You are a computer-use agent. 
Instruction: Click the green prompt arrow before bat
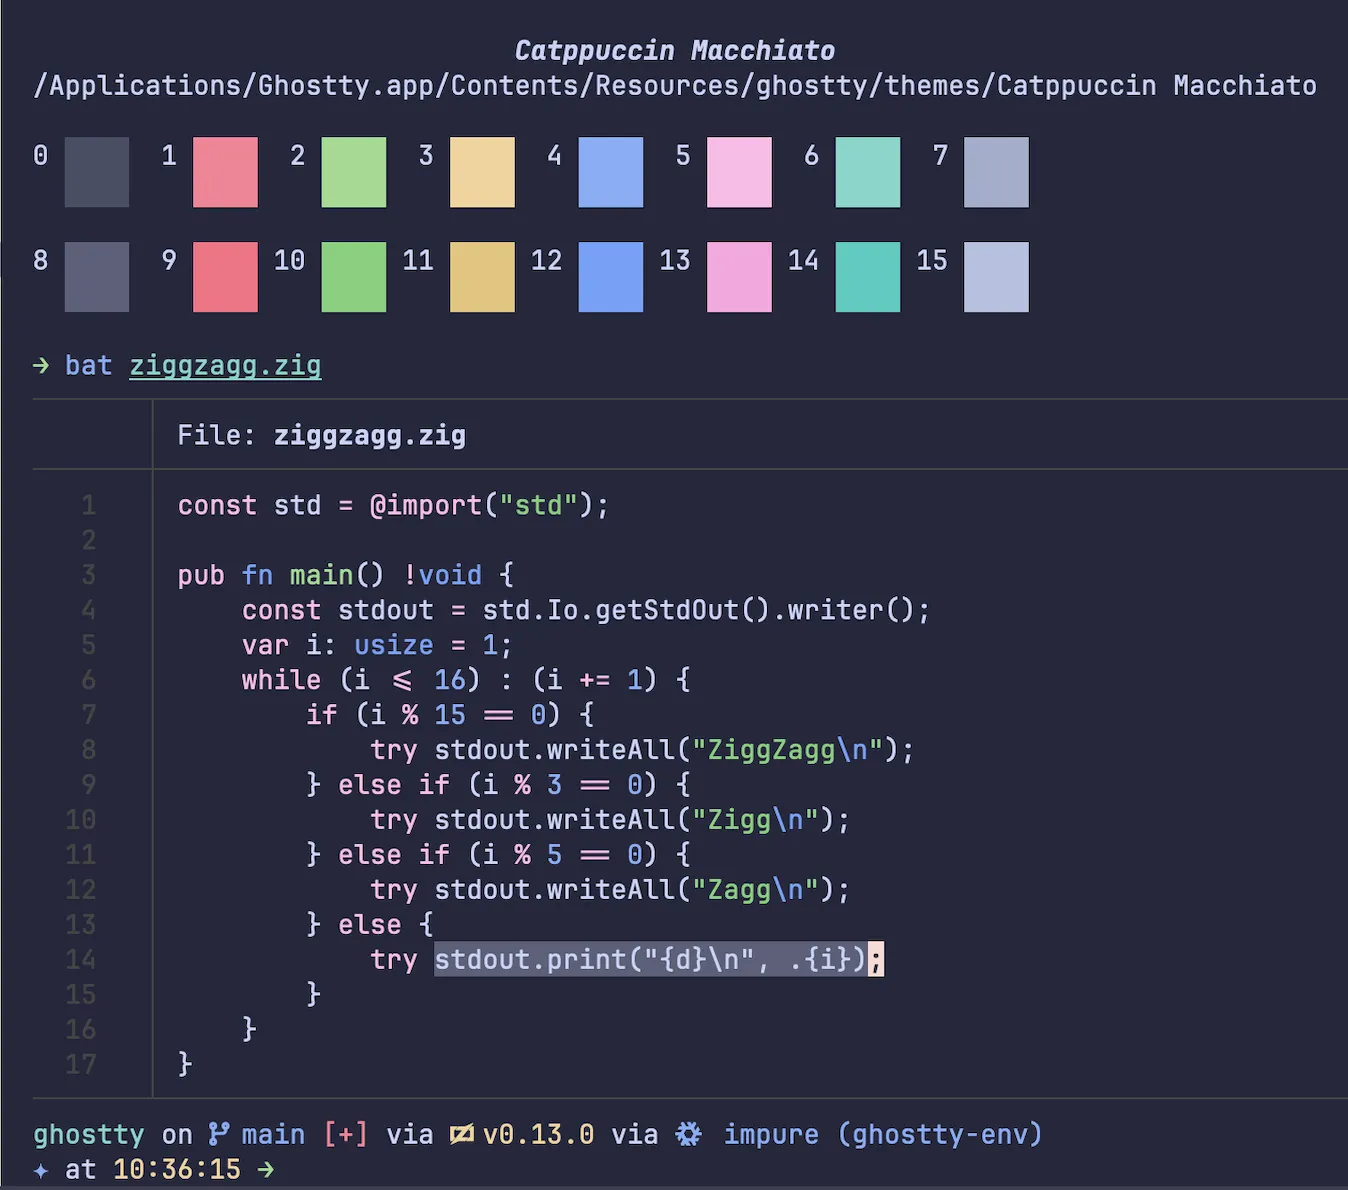(x=41, y=366)
